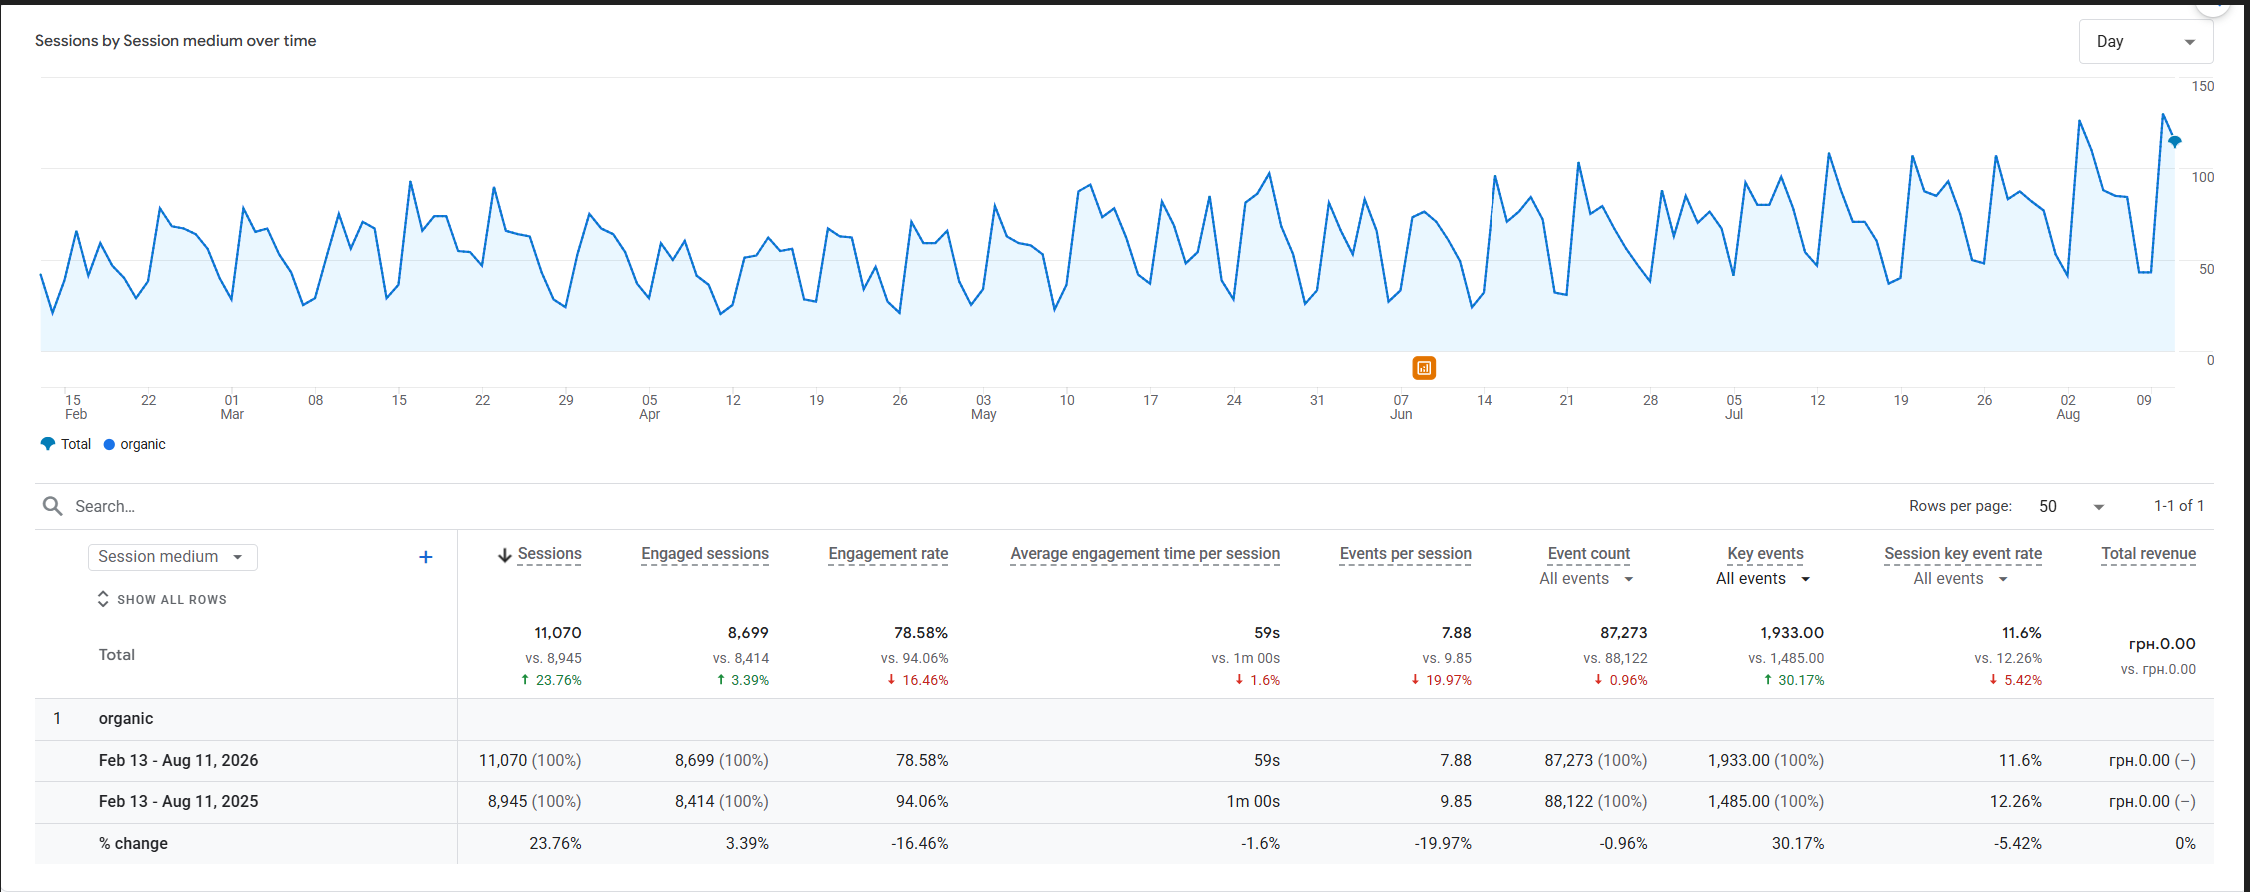Image resolution: width=2250 pixels, height=892 pixels.
Task: Click the Sessions sort arrow icon
Action: coord(505,555)
